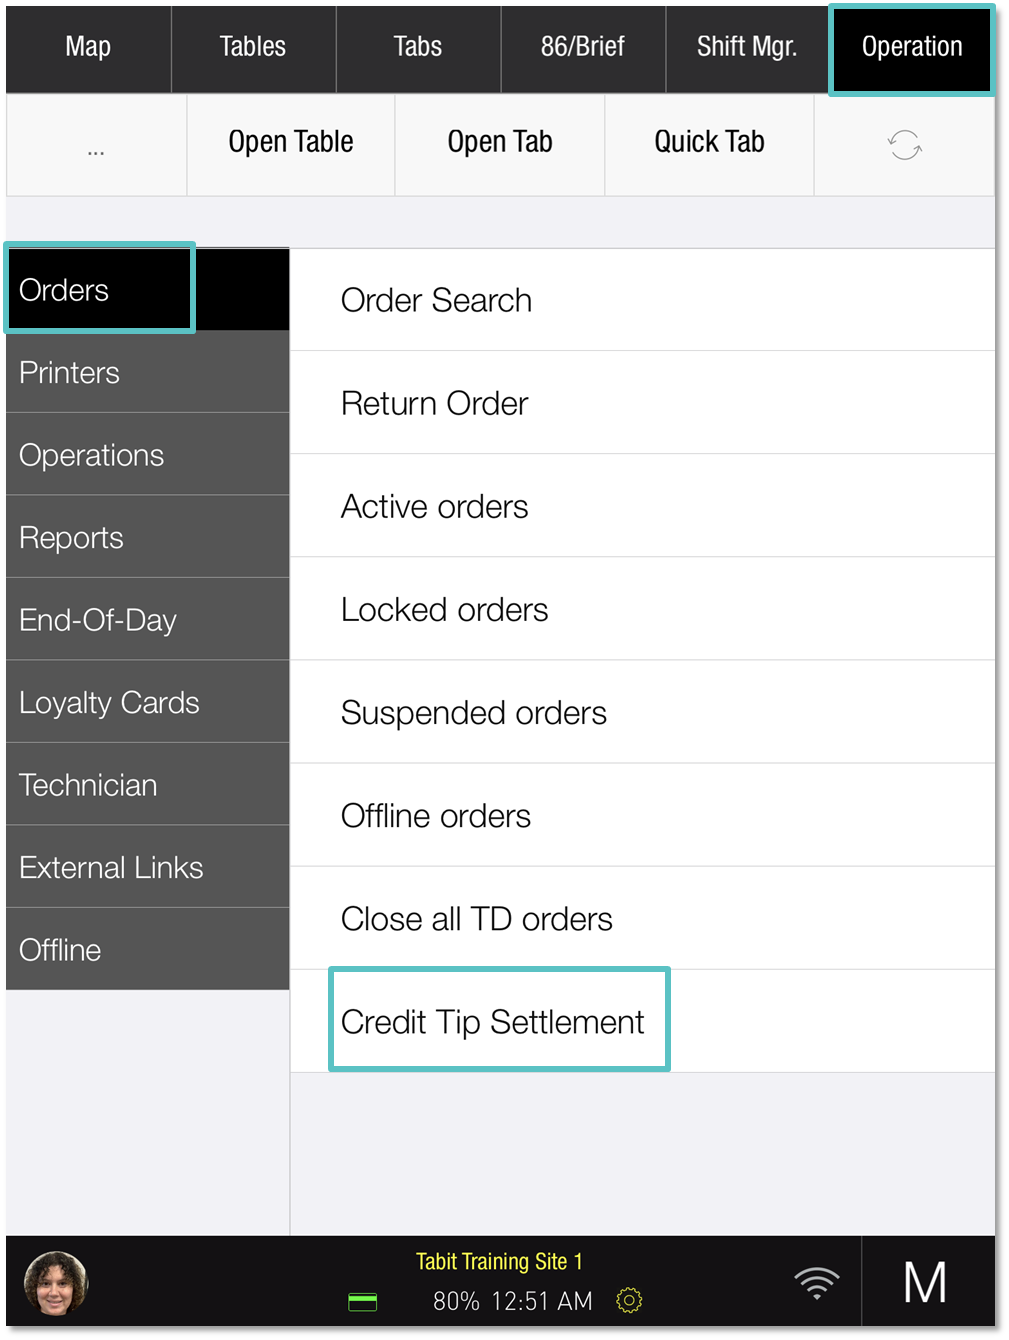
Task: Tap the Wi-Fi signal icon
Action: click(x=817, y=1282)
